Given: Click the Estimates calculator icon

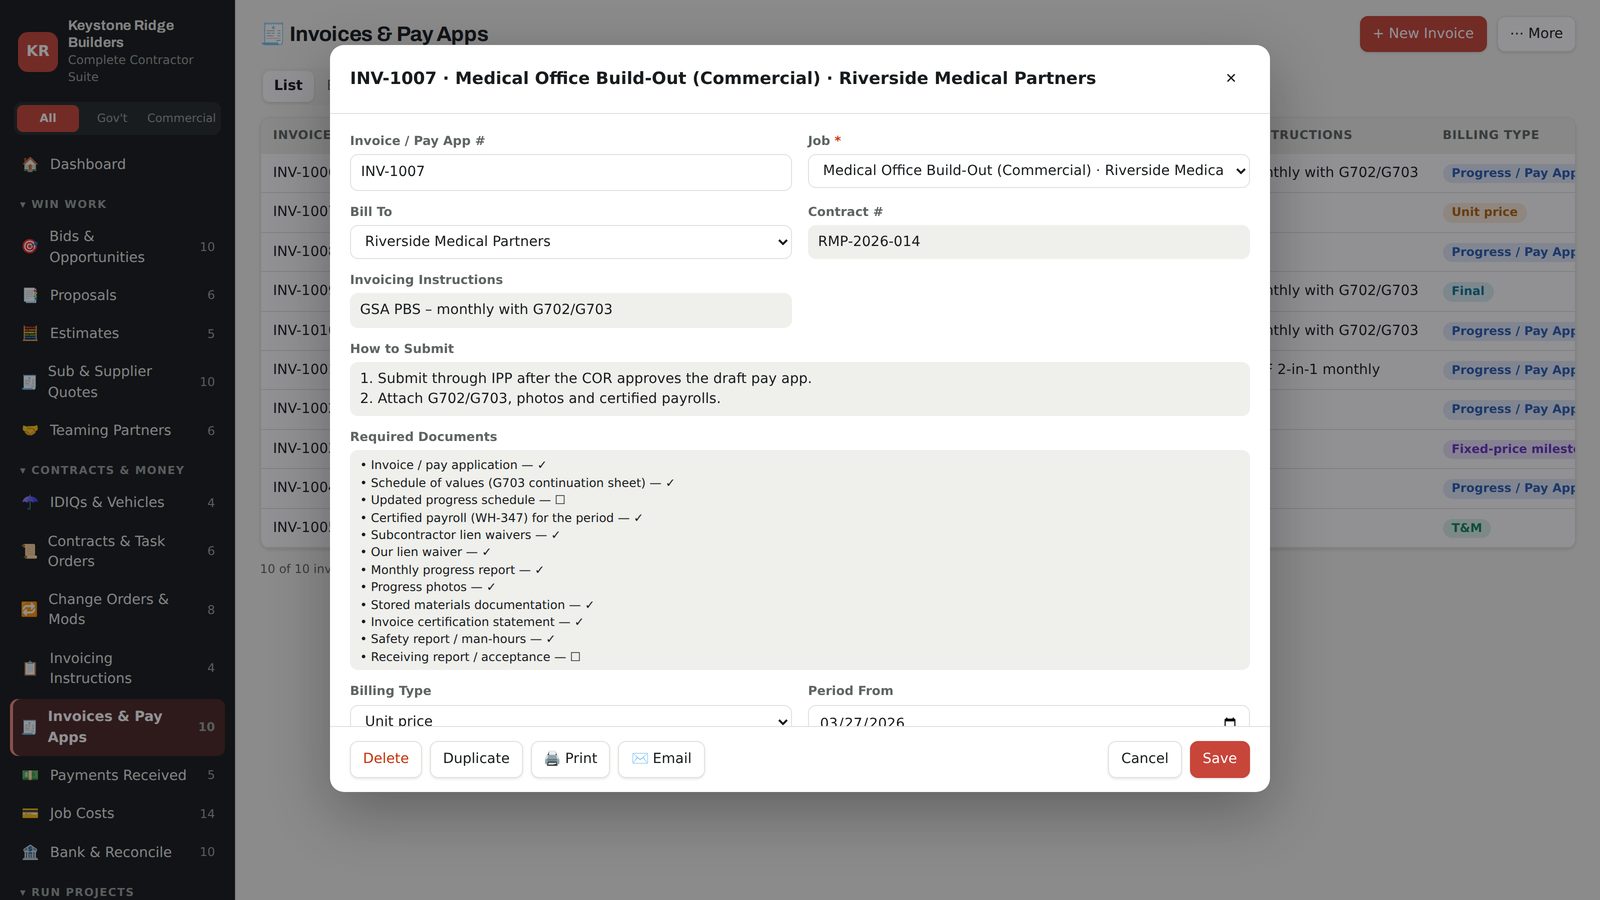Looking at the screenshot, I should pyautogui.click(x=30, y=333).
